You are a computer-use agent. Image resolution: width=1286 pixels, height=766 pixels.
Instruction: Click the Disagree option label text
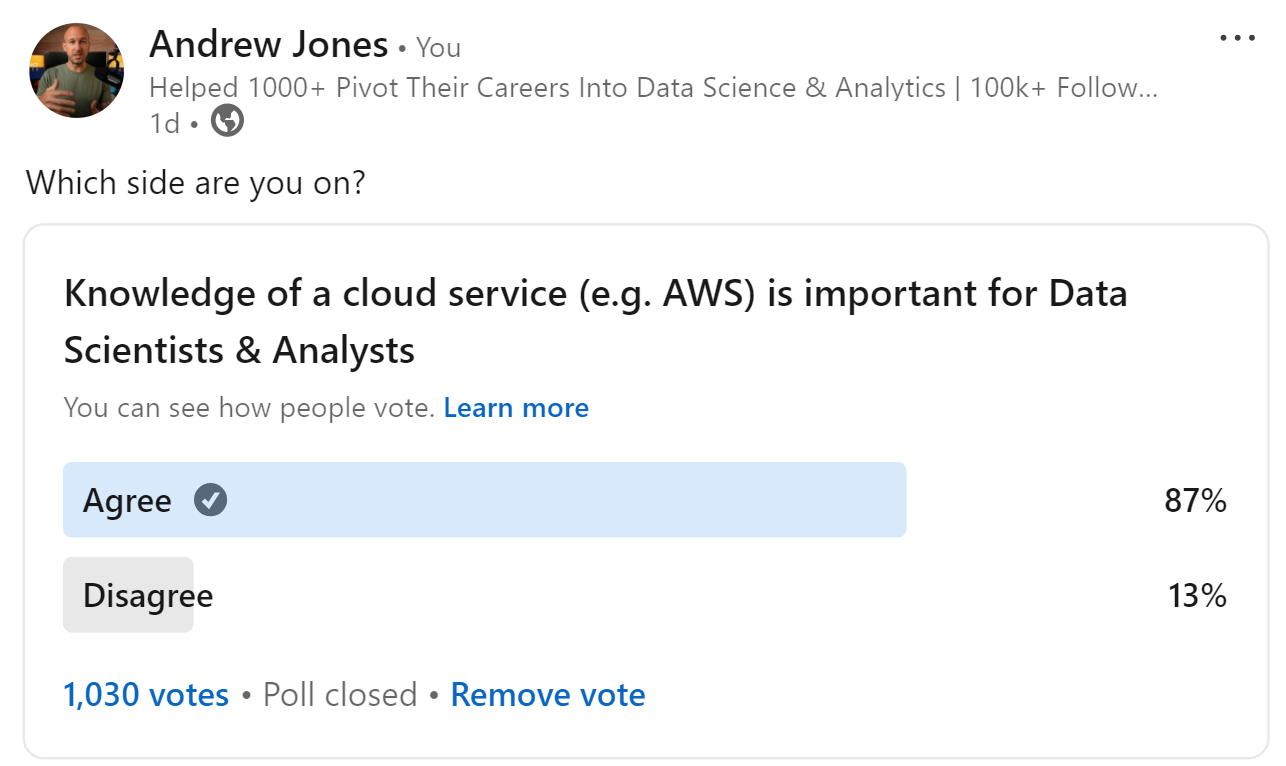[148, 596]
